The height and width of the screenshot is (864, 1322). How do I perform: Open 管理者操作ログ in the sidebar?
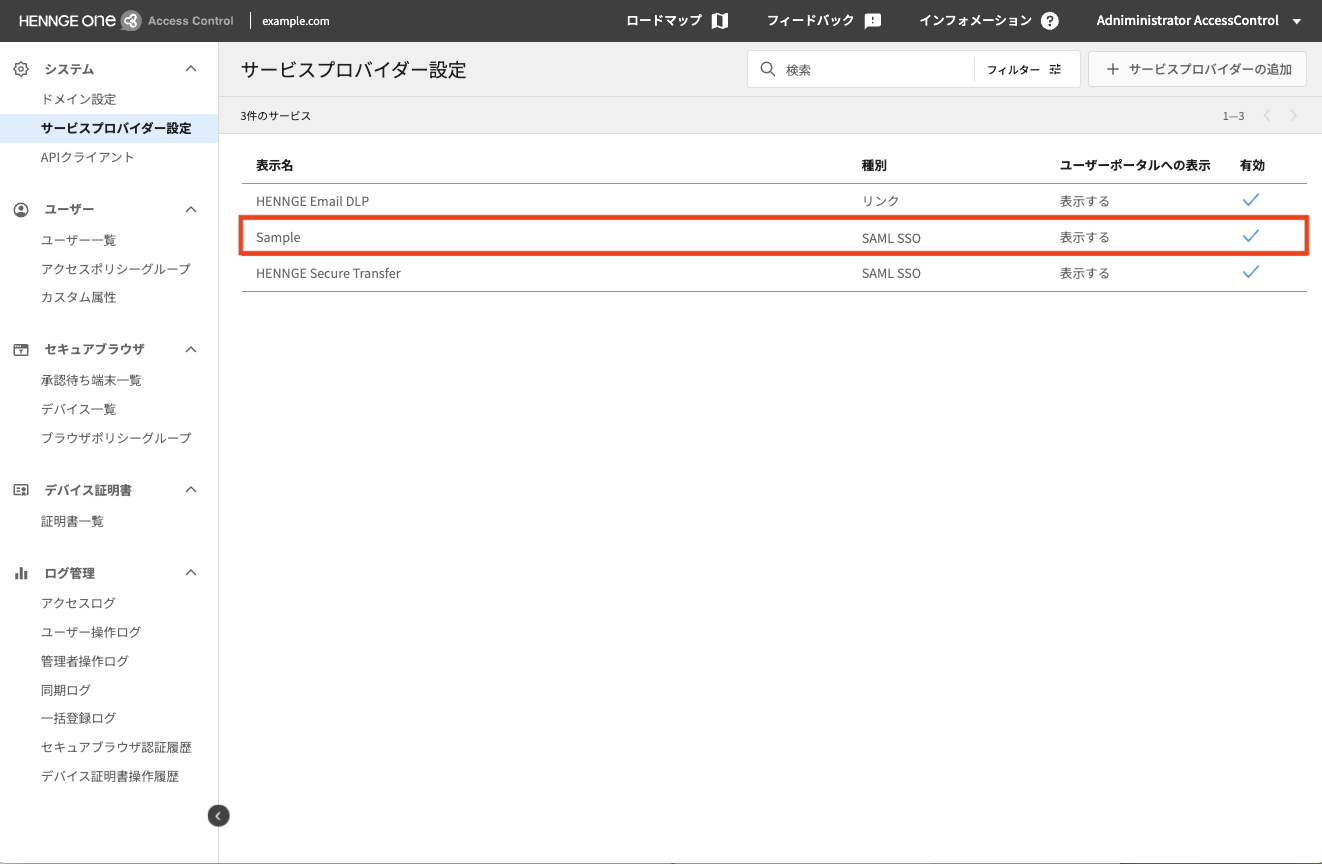tap(85, 661)
